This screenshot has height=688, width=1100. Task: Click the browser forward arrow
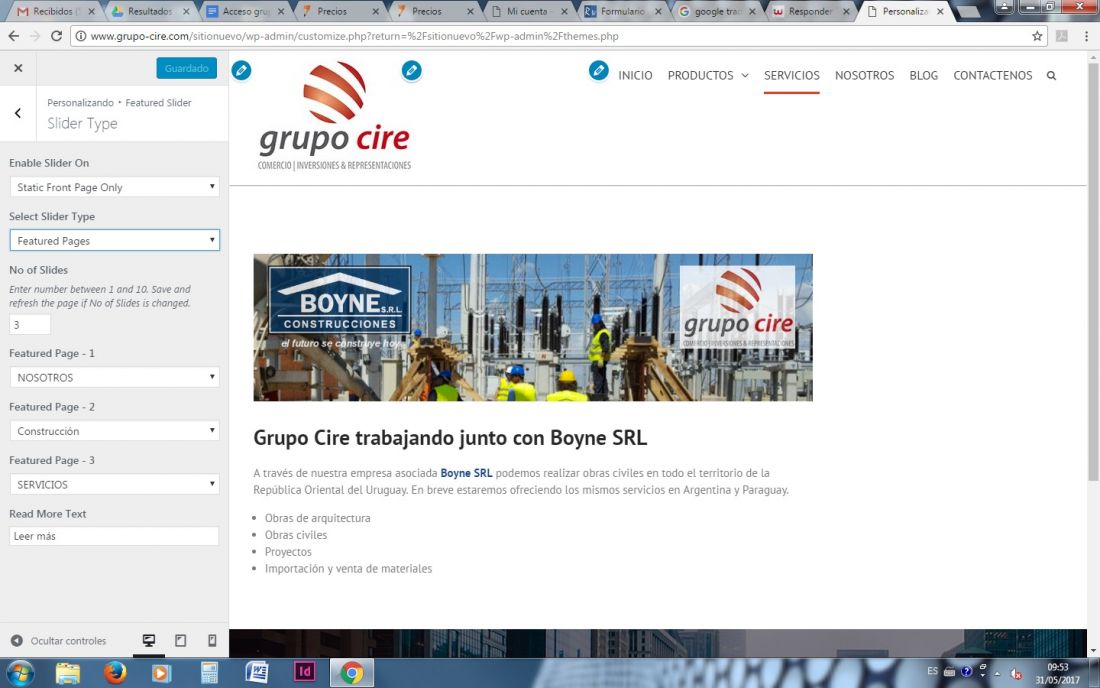(x=35, y=36)
